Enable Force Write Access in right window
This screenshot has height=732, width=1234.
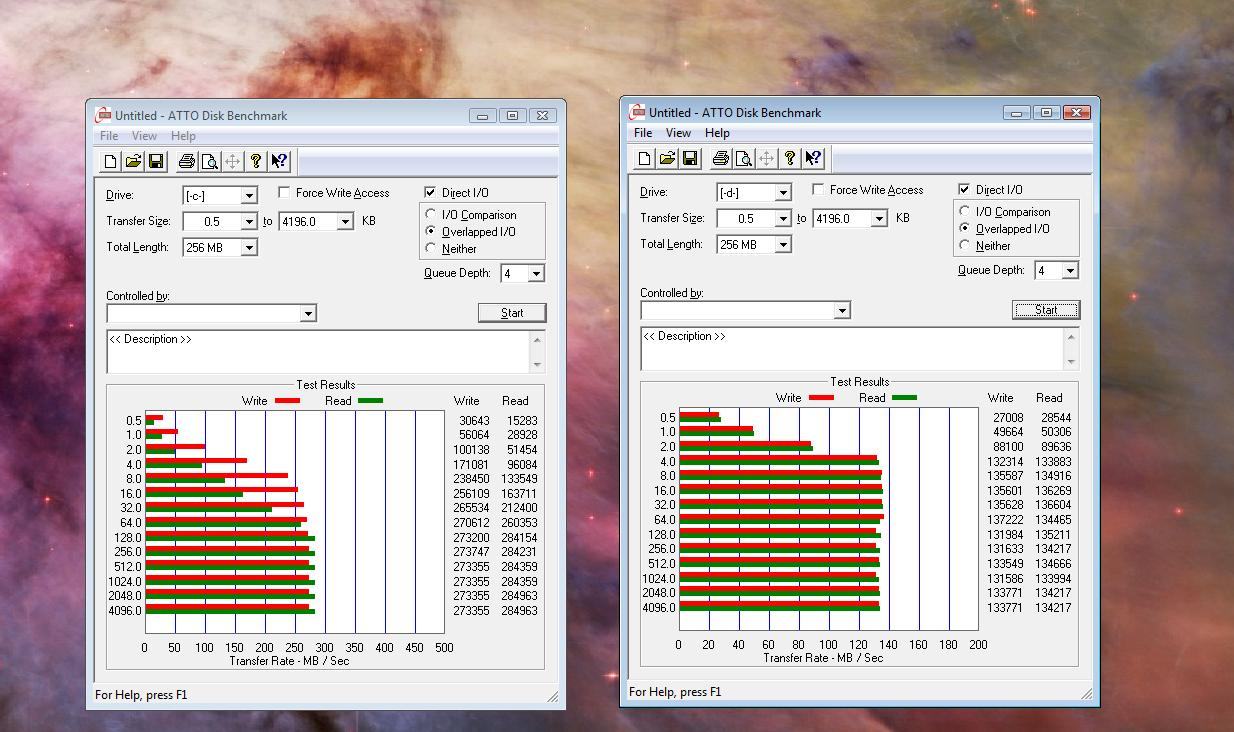pos(818,189)
